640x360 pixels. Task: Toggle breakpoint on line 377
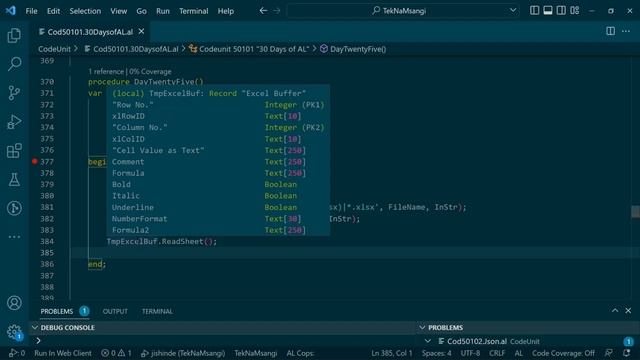pos(35,162)
